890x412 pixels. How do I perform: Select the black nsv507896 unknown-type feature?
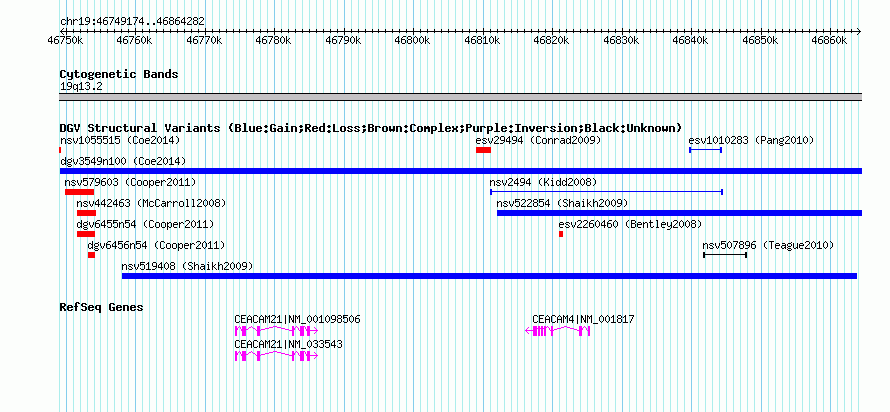pyautogui.click(x=725, y=255)
